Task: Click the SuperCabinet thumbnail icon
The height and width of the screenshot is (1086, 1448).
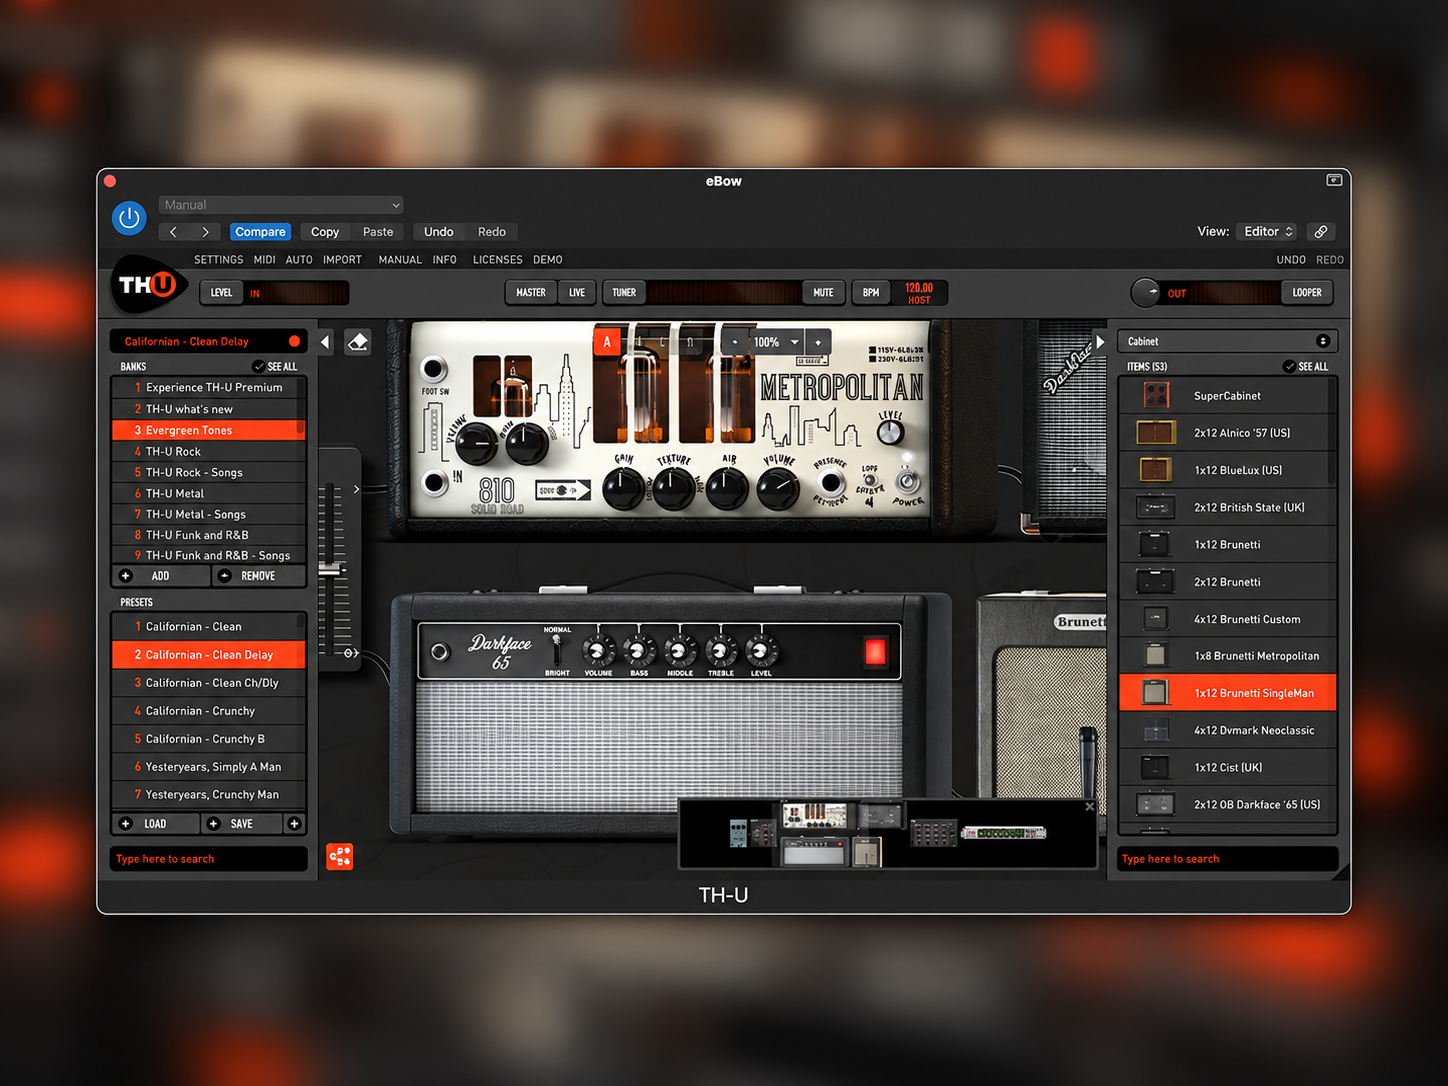Action: [1157, 396]
